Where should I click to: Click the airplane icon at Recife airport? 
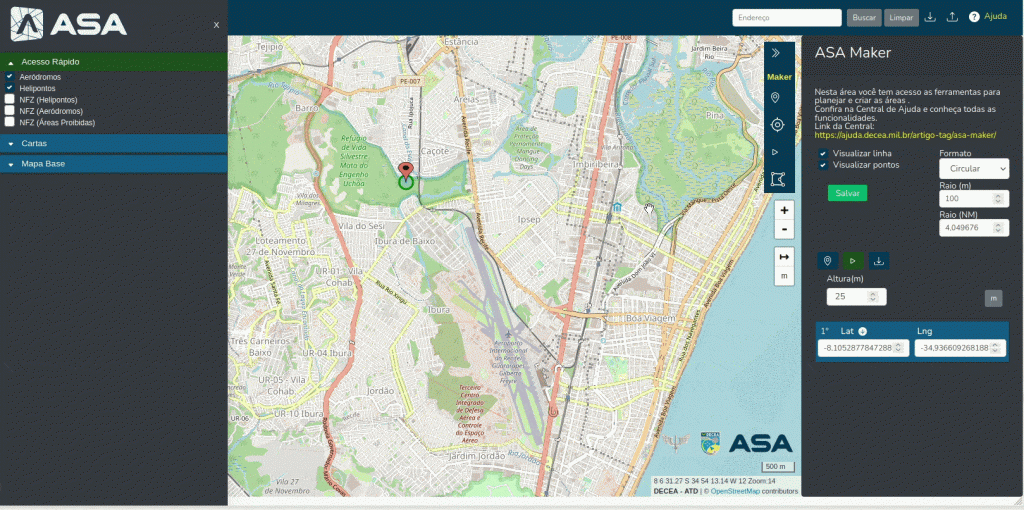(508, 335)
